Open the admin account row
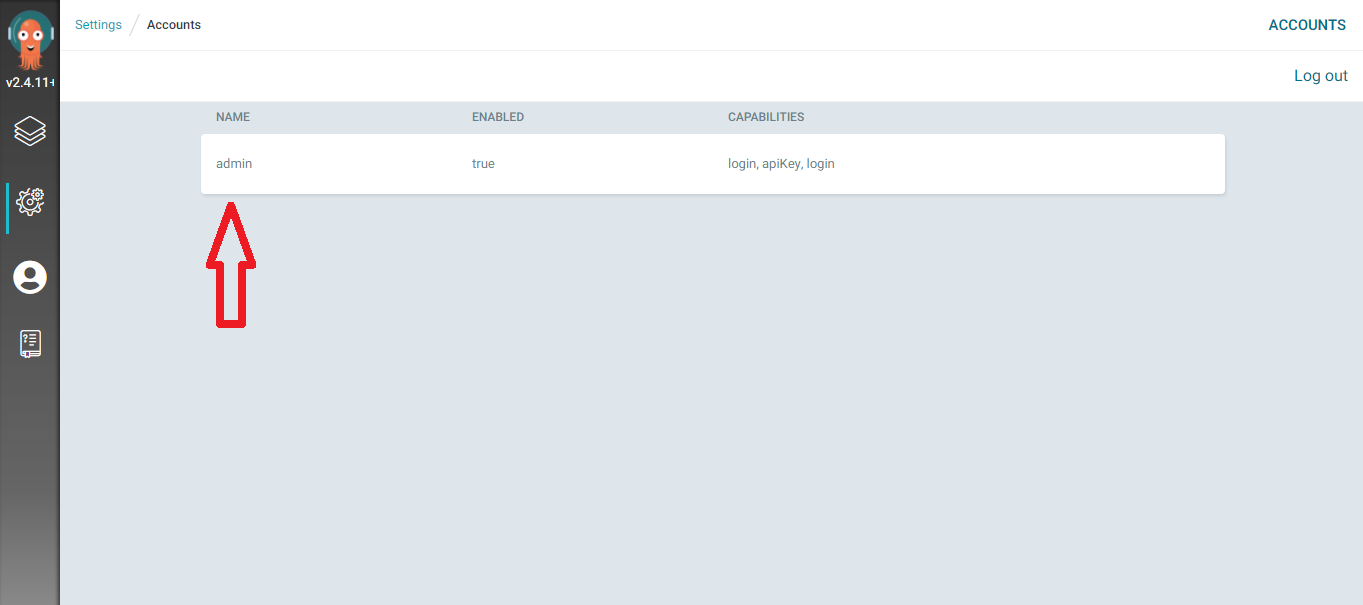The image size is (1363, 605). 713,164
